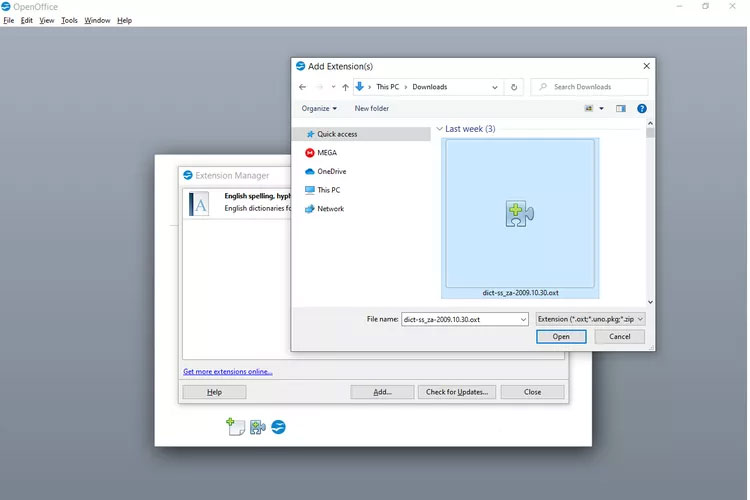Screen dimensions: 750x500
Task: Refresh the Downloads folder view
Action: tap(514, 87)
